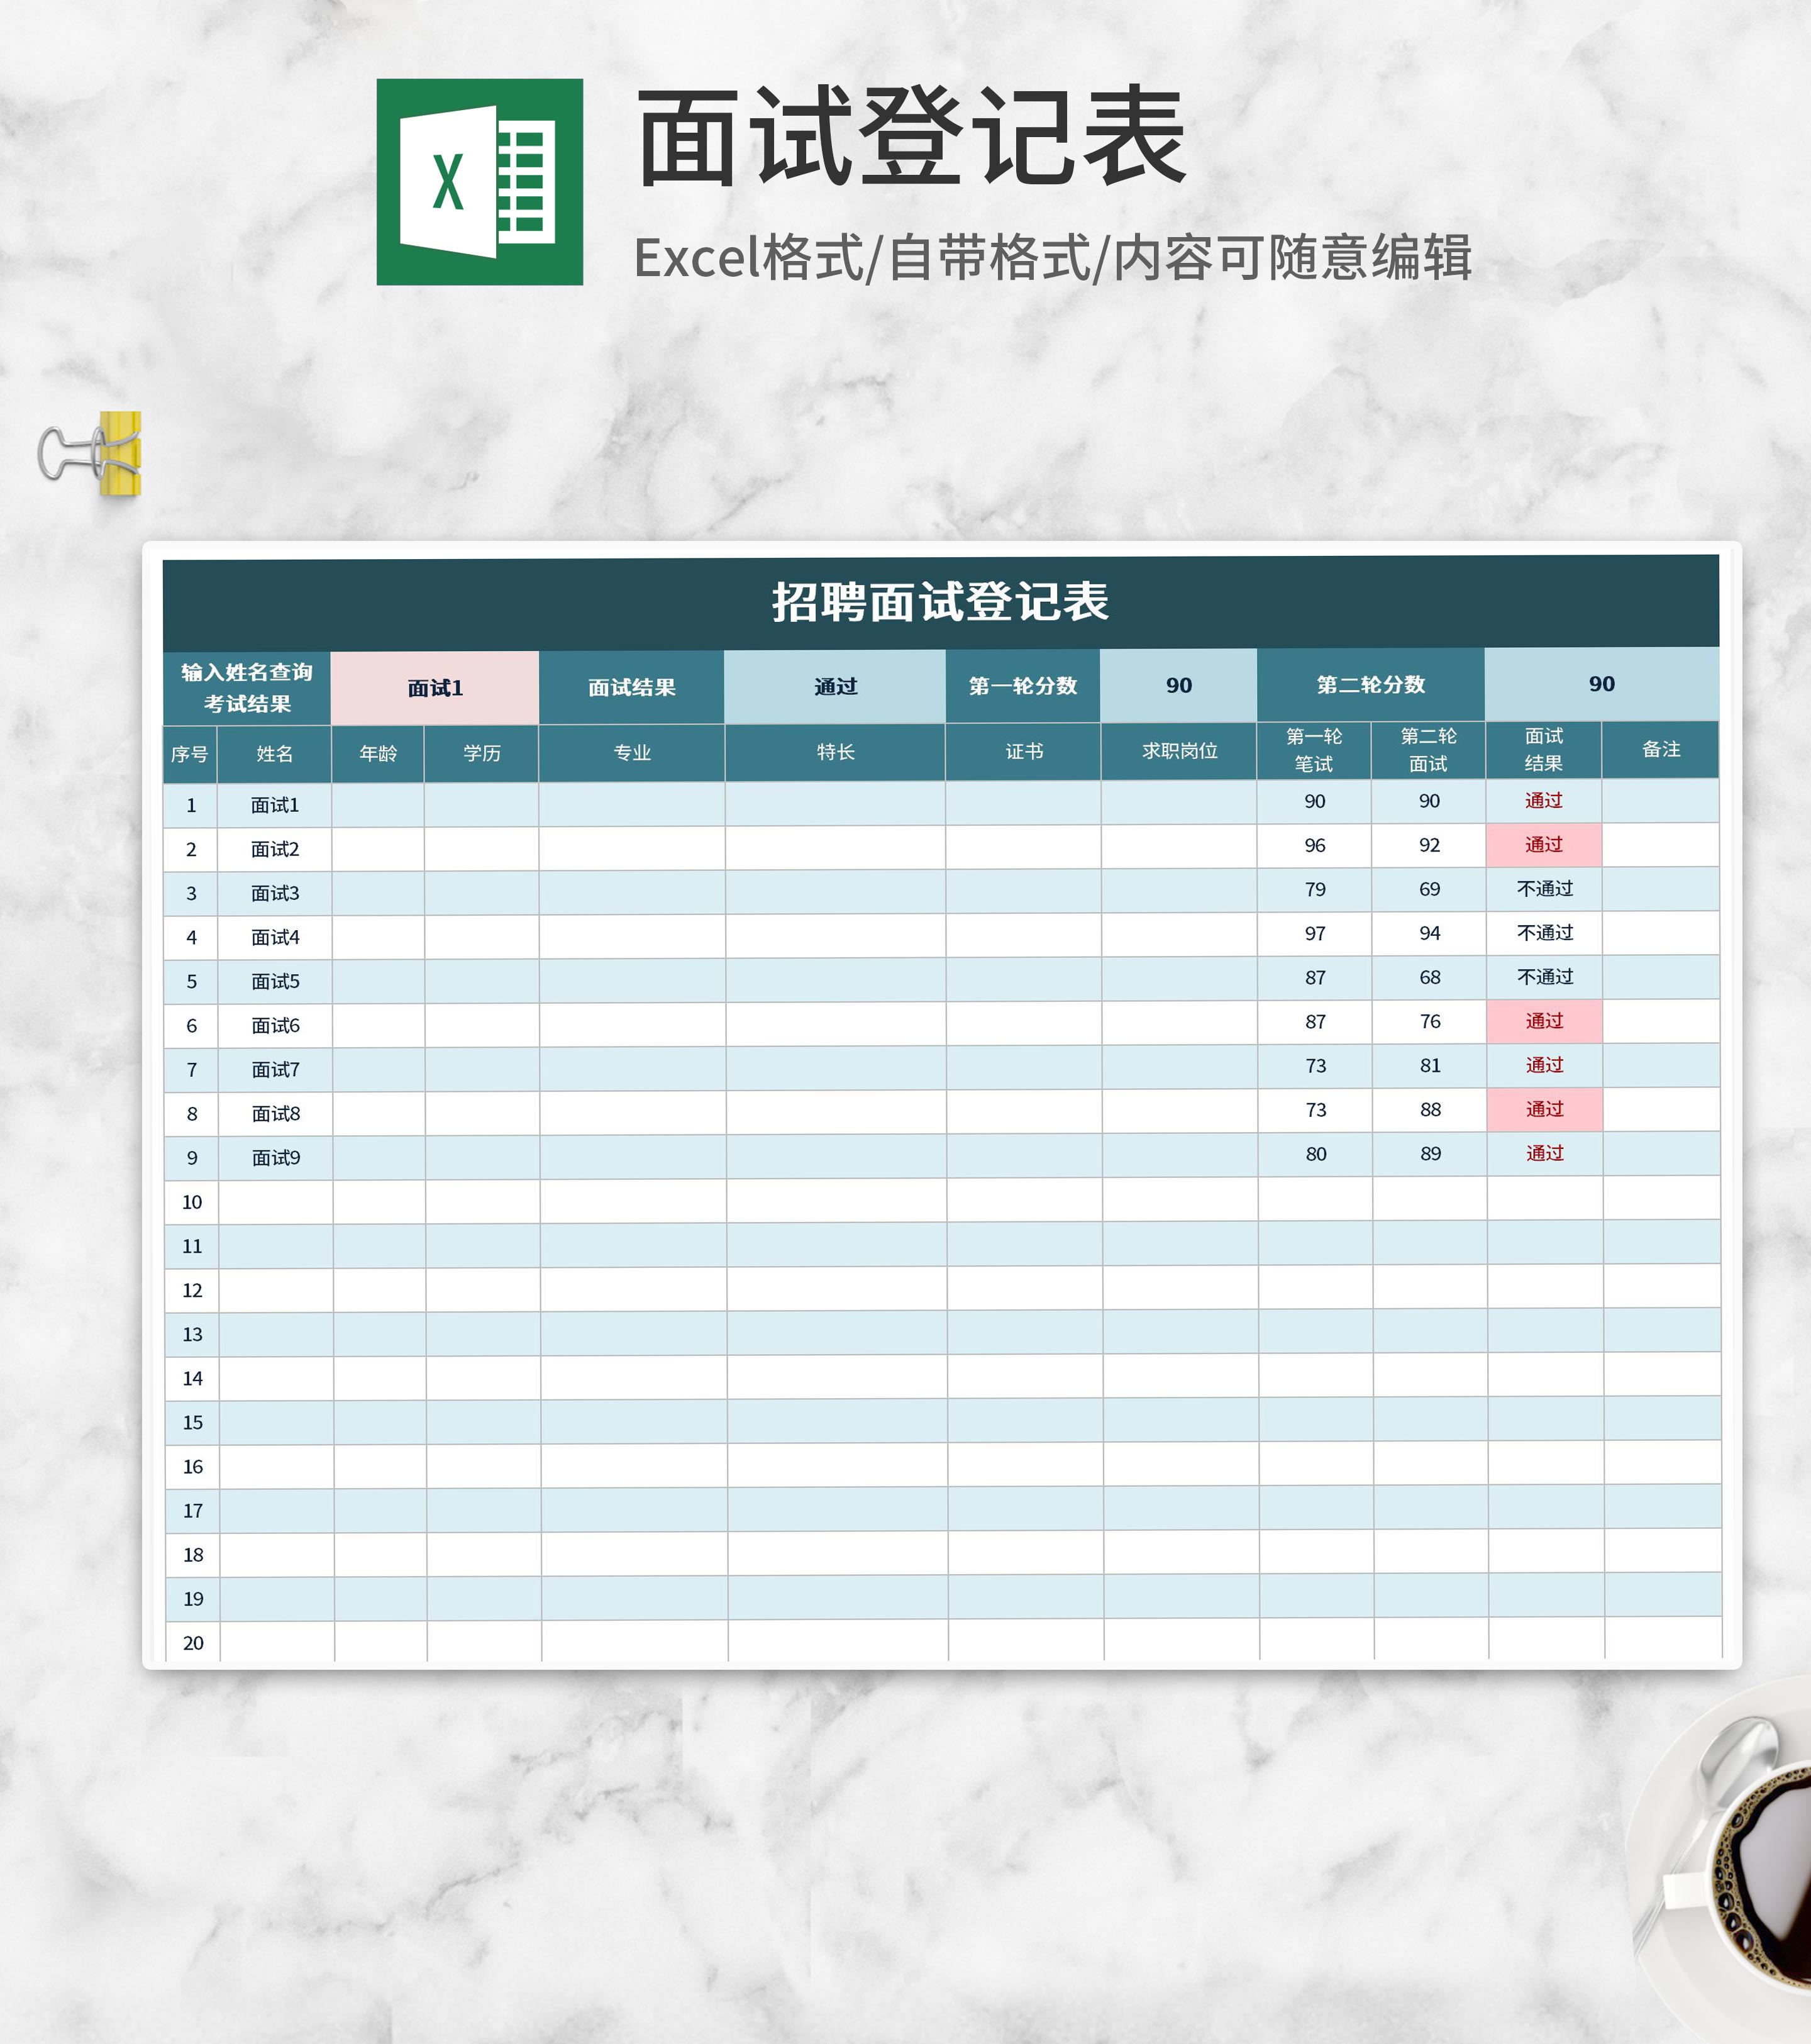Select the name cell 面试9

pos(275,1158)
